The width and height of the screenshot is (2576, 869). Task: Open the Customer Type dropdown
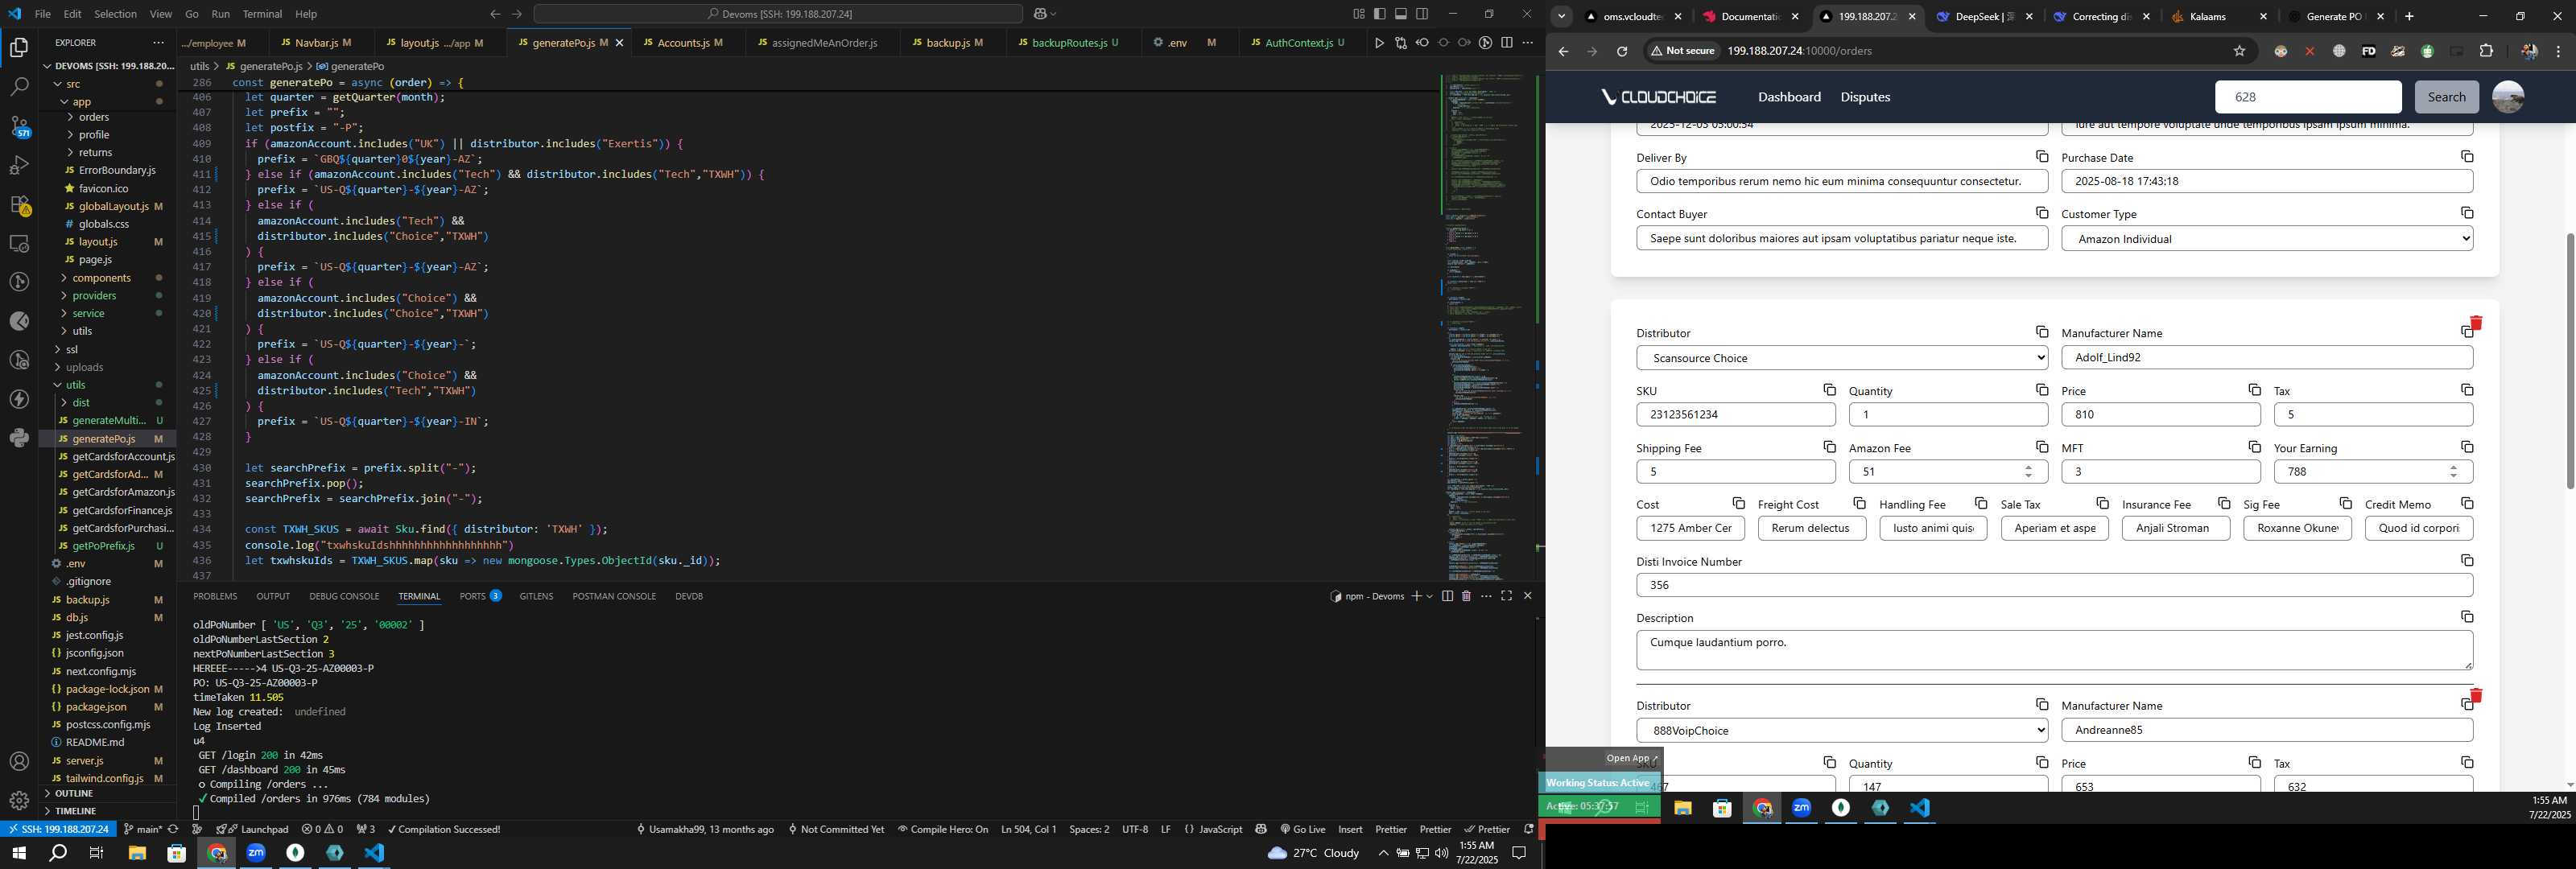[2266, 239]
